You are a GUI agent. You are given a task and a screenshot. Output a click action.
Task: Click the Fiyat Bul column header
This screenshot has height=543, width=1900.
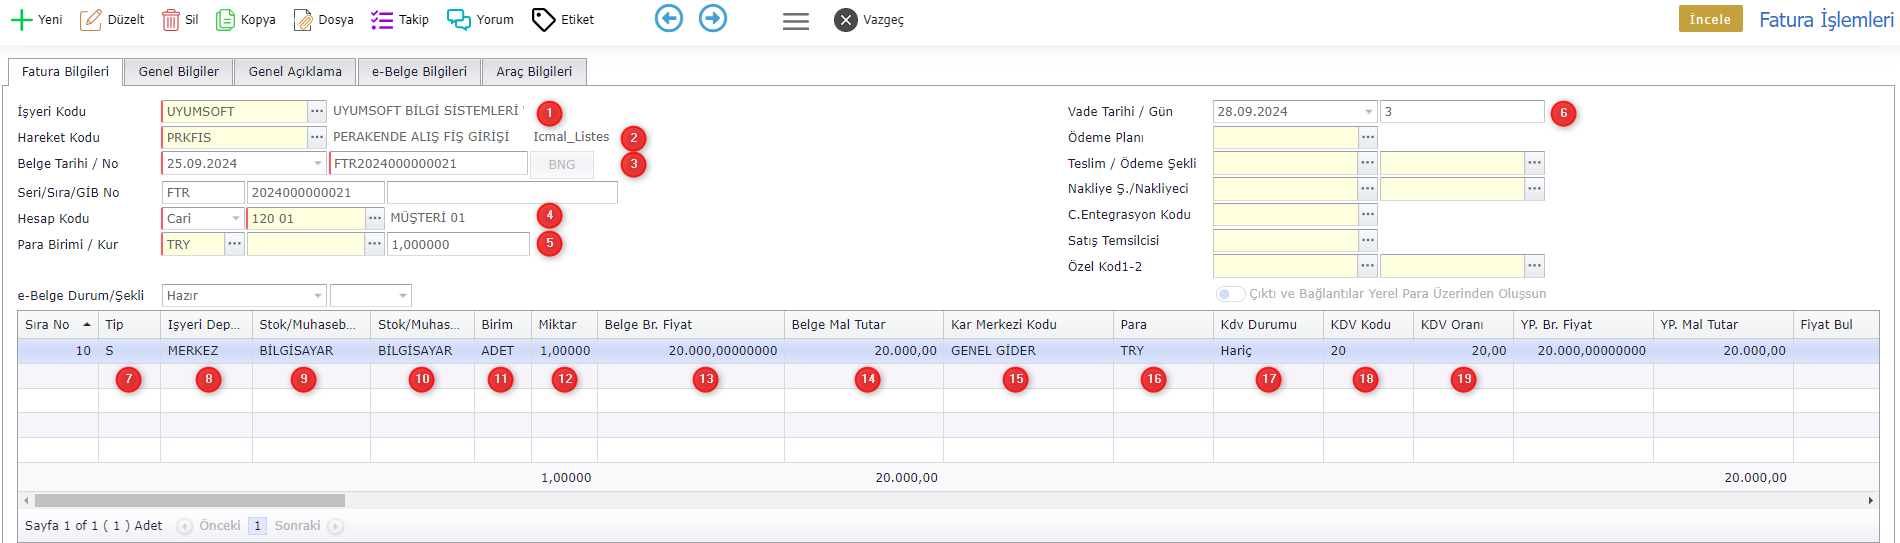pos(1835,325)
